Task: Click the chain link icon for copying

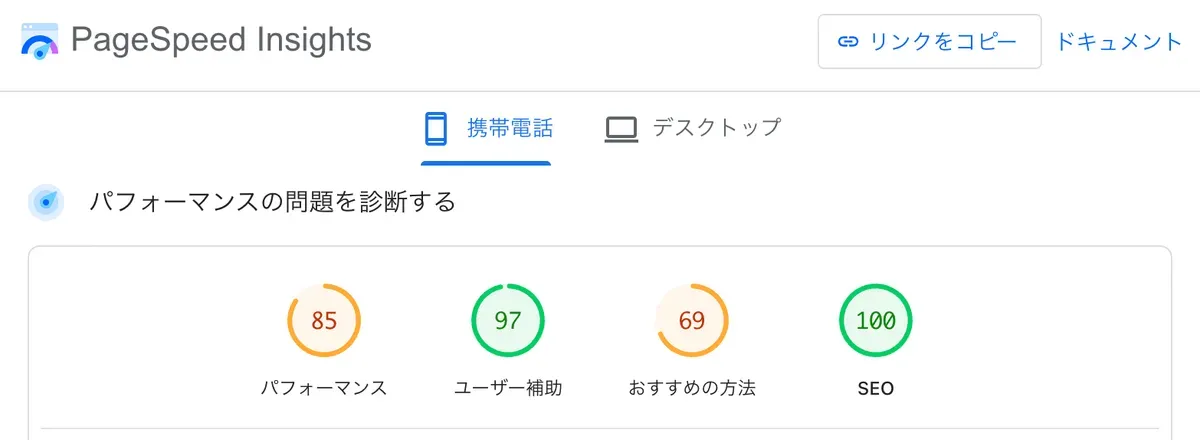Action: point(848,41)
